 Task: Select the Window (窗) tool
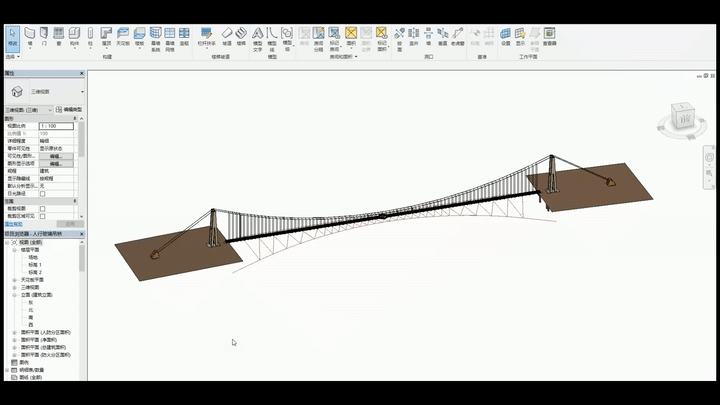59,36
